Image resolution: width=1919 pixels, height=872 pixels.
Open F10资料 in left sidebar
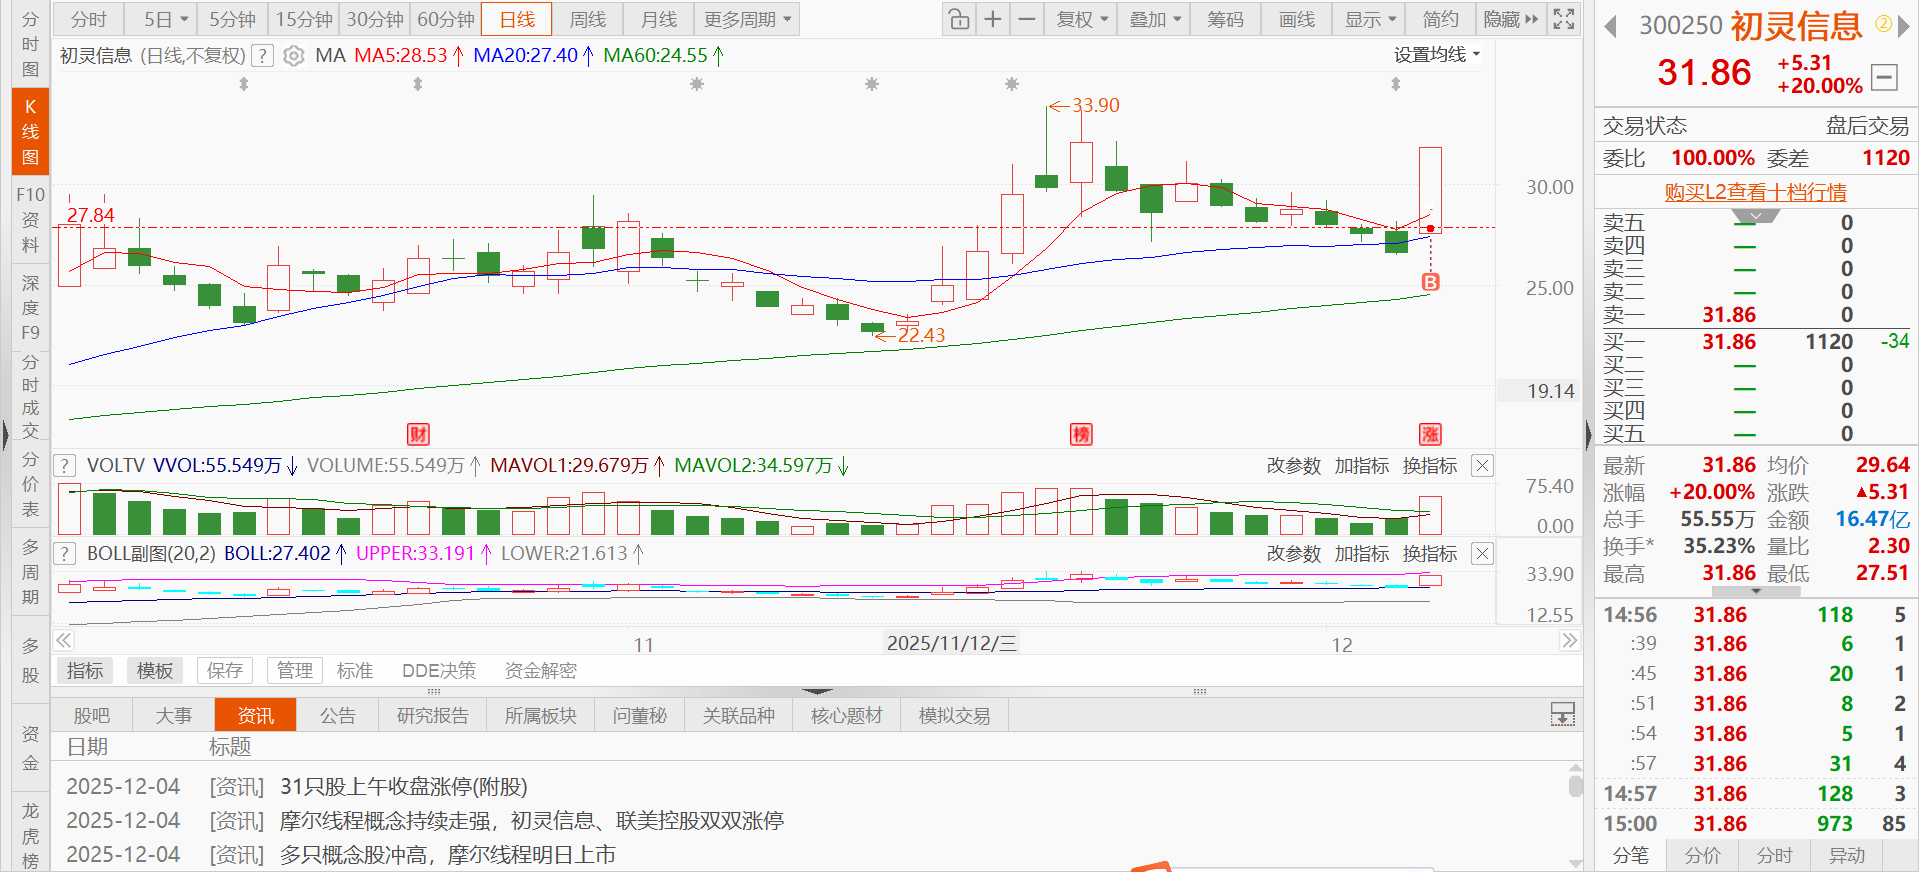click(30, 219)
